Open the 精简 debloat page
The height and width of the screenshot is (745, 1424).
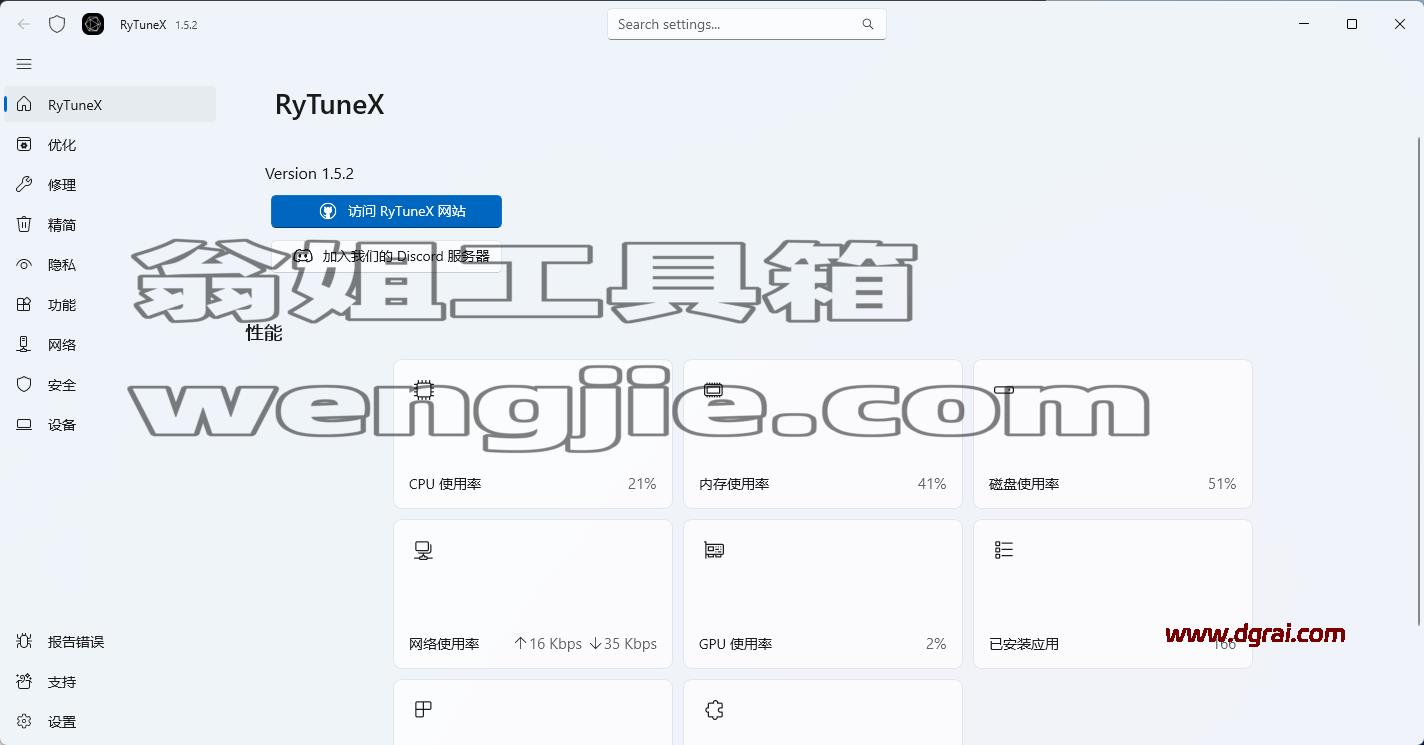110,224
